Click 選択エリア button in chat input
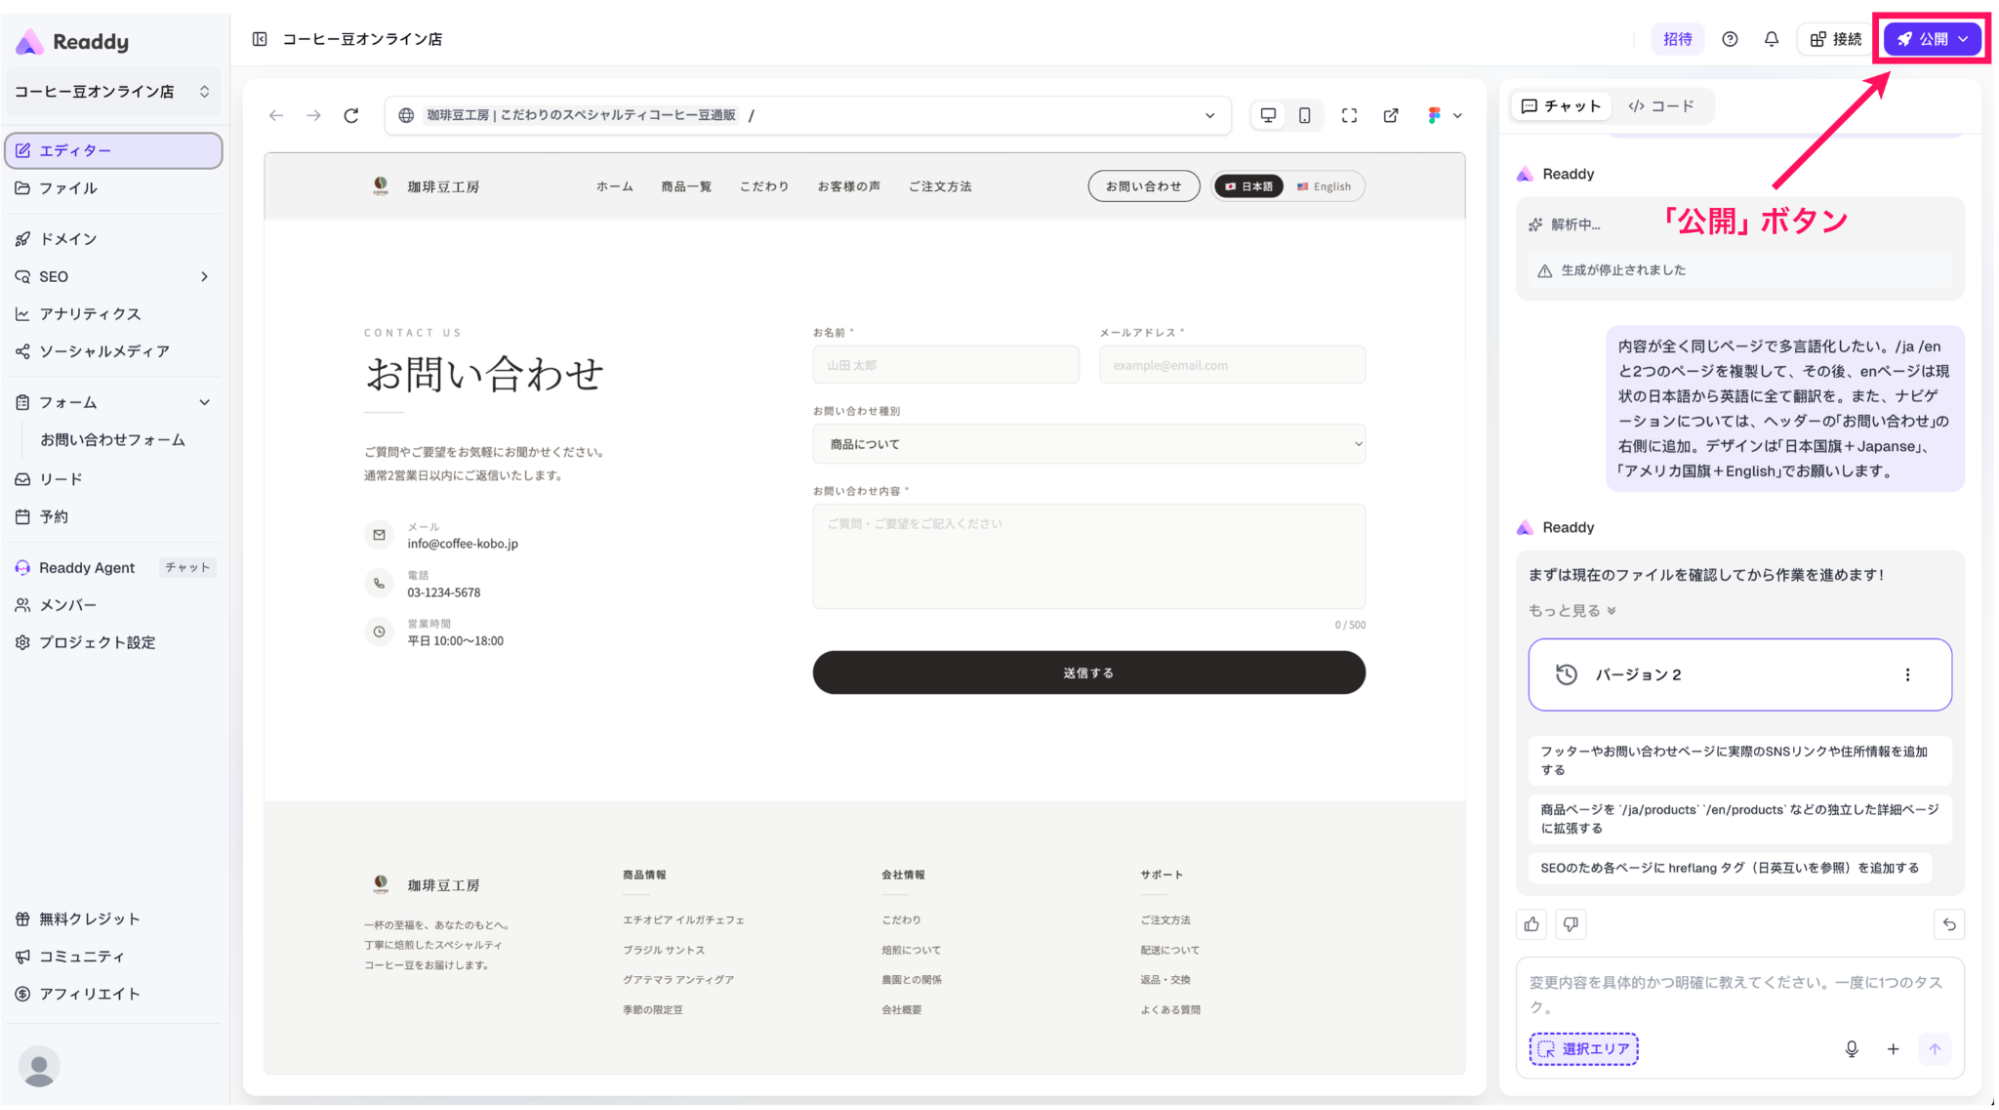The width and height of the screenshot is (1999, 1110). [1583, 1049]
